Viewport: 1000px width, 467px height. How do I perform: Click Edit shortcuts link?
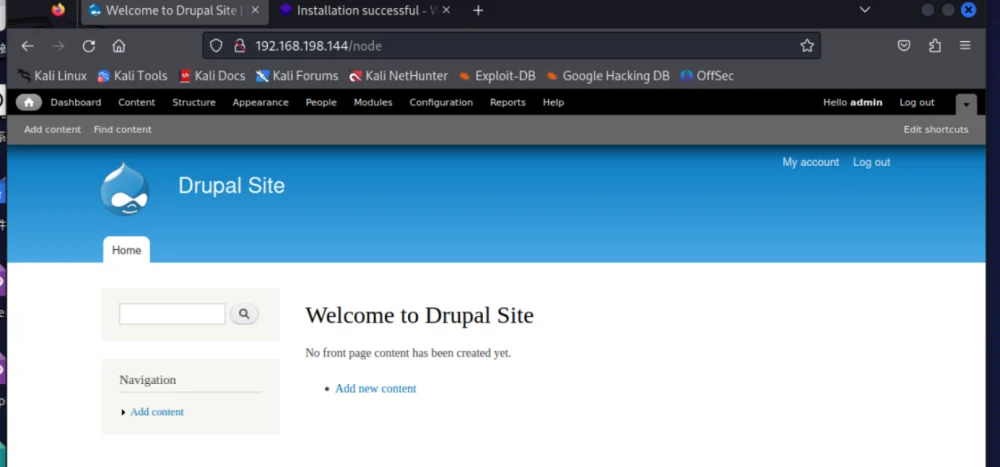(x=936, y=130)
